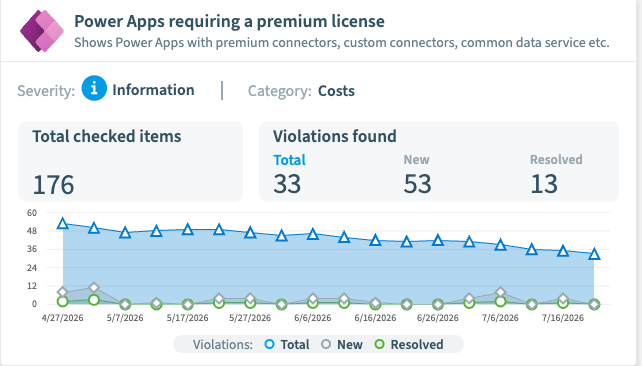Toggle the Resolved series in chart legend
642x366 pixels.
coord(409,344)
